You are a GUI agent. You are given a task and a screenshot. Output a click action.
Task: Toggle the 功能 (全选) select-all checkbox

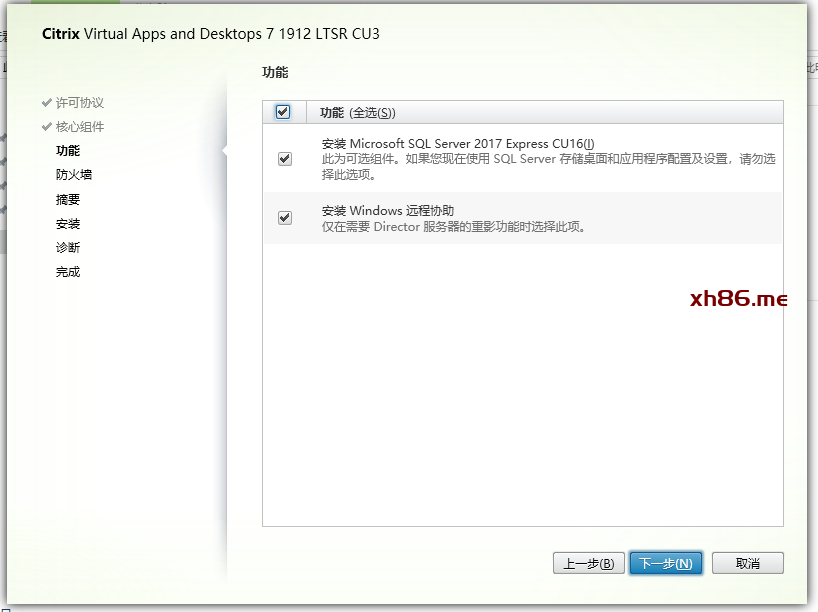tap(283, 112)
